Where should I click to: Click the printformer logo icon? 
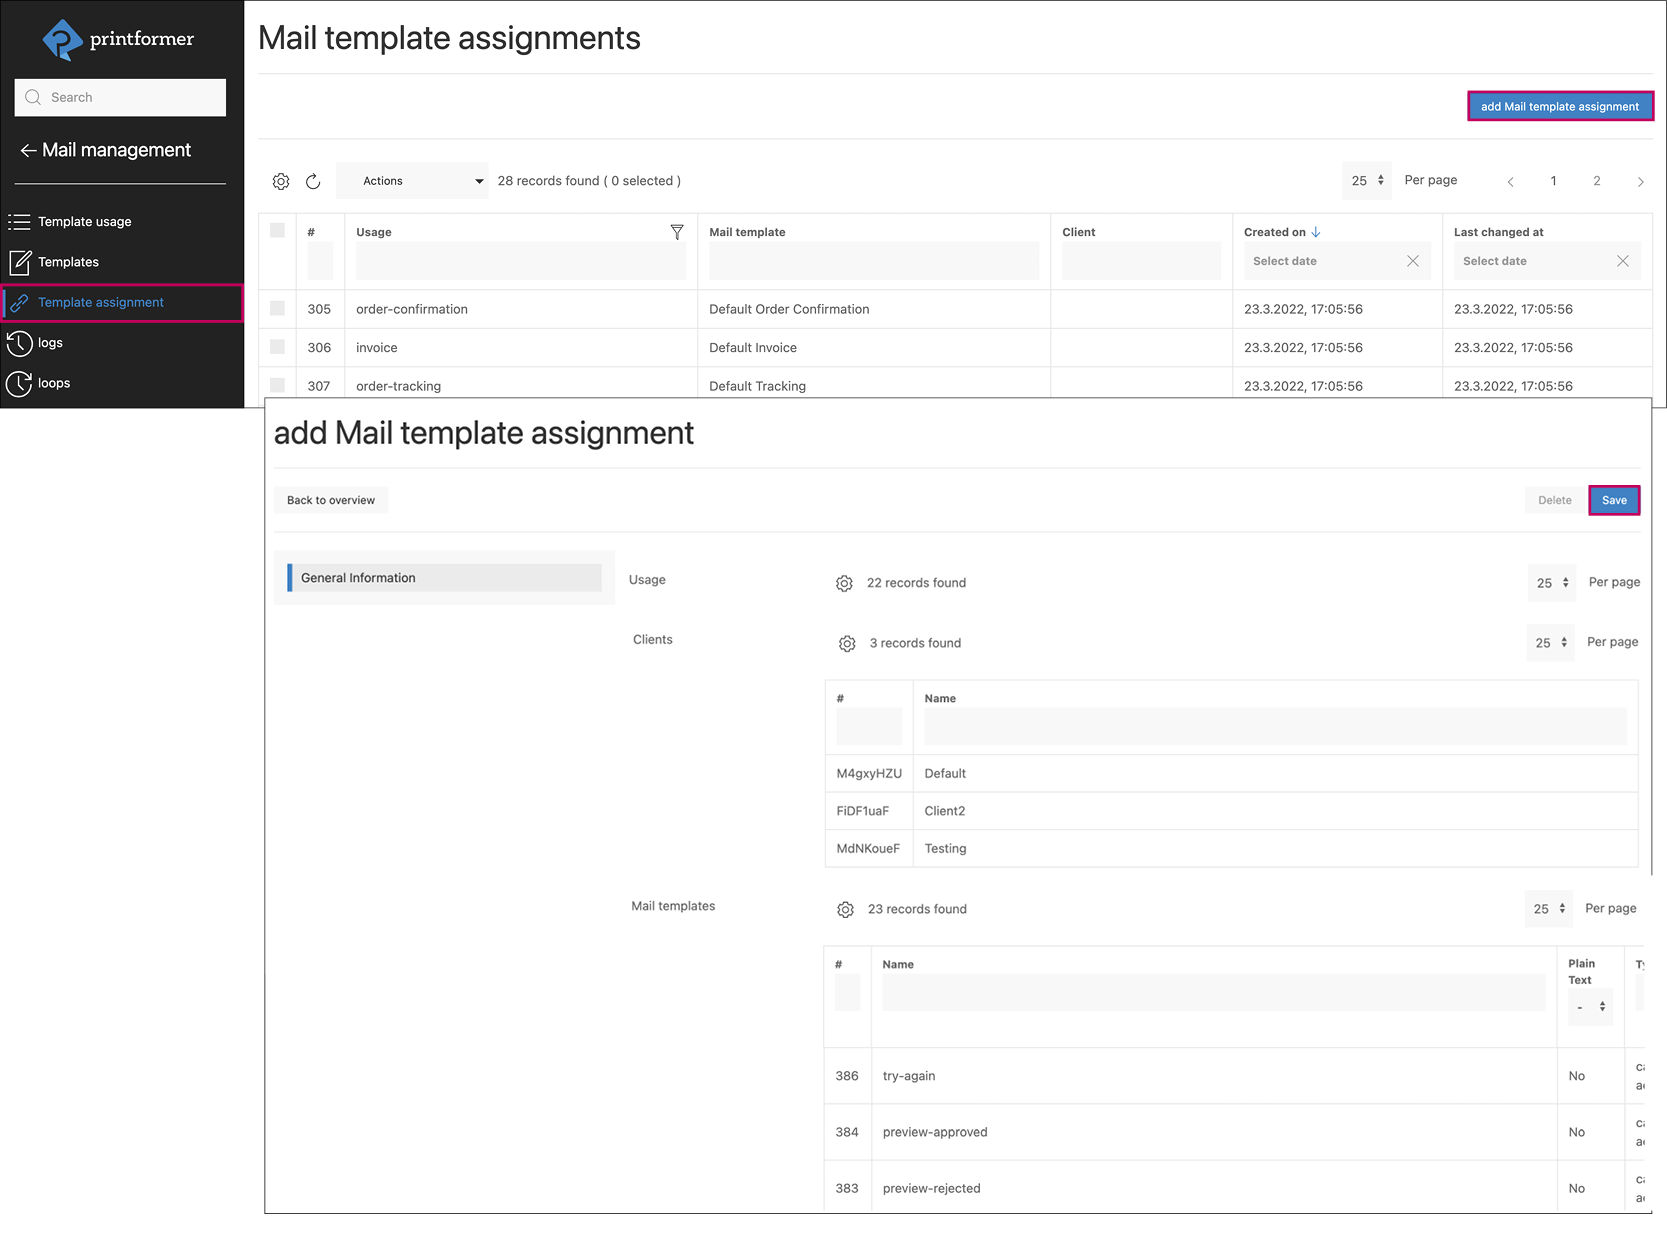62,40
